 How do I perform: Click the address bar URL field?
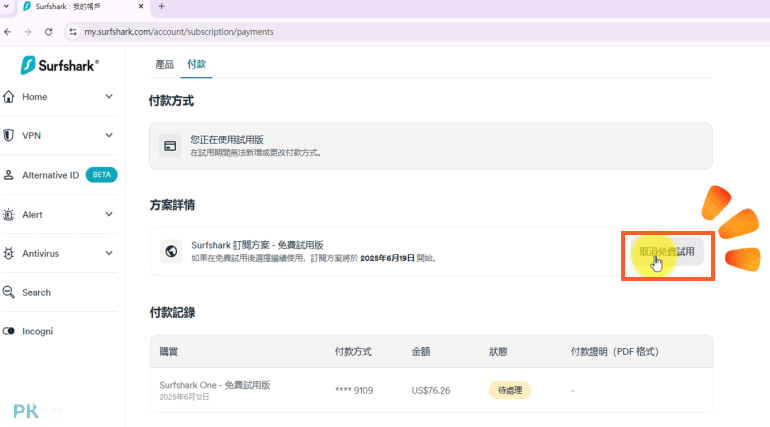click(416, 32)
